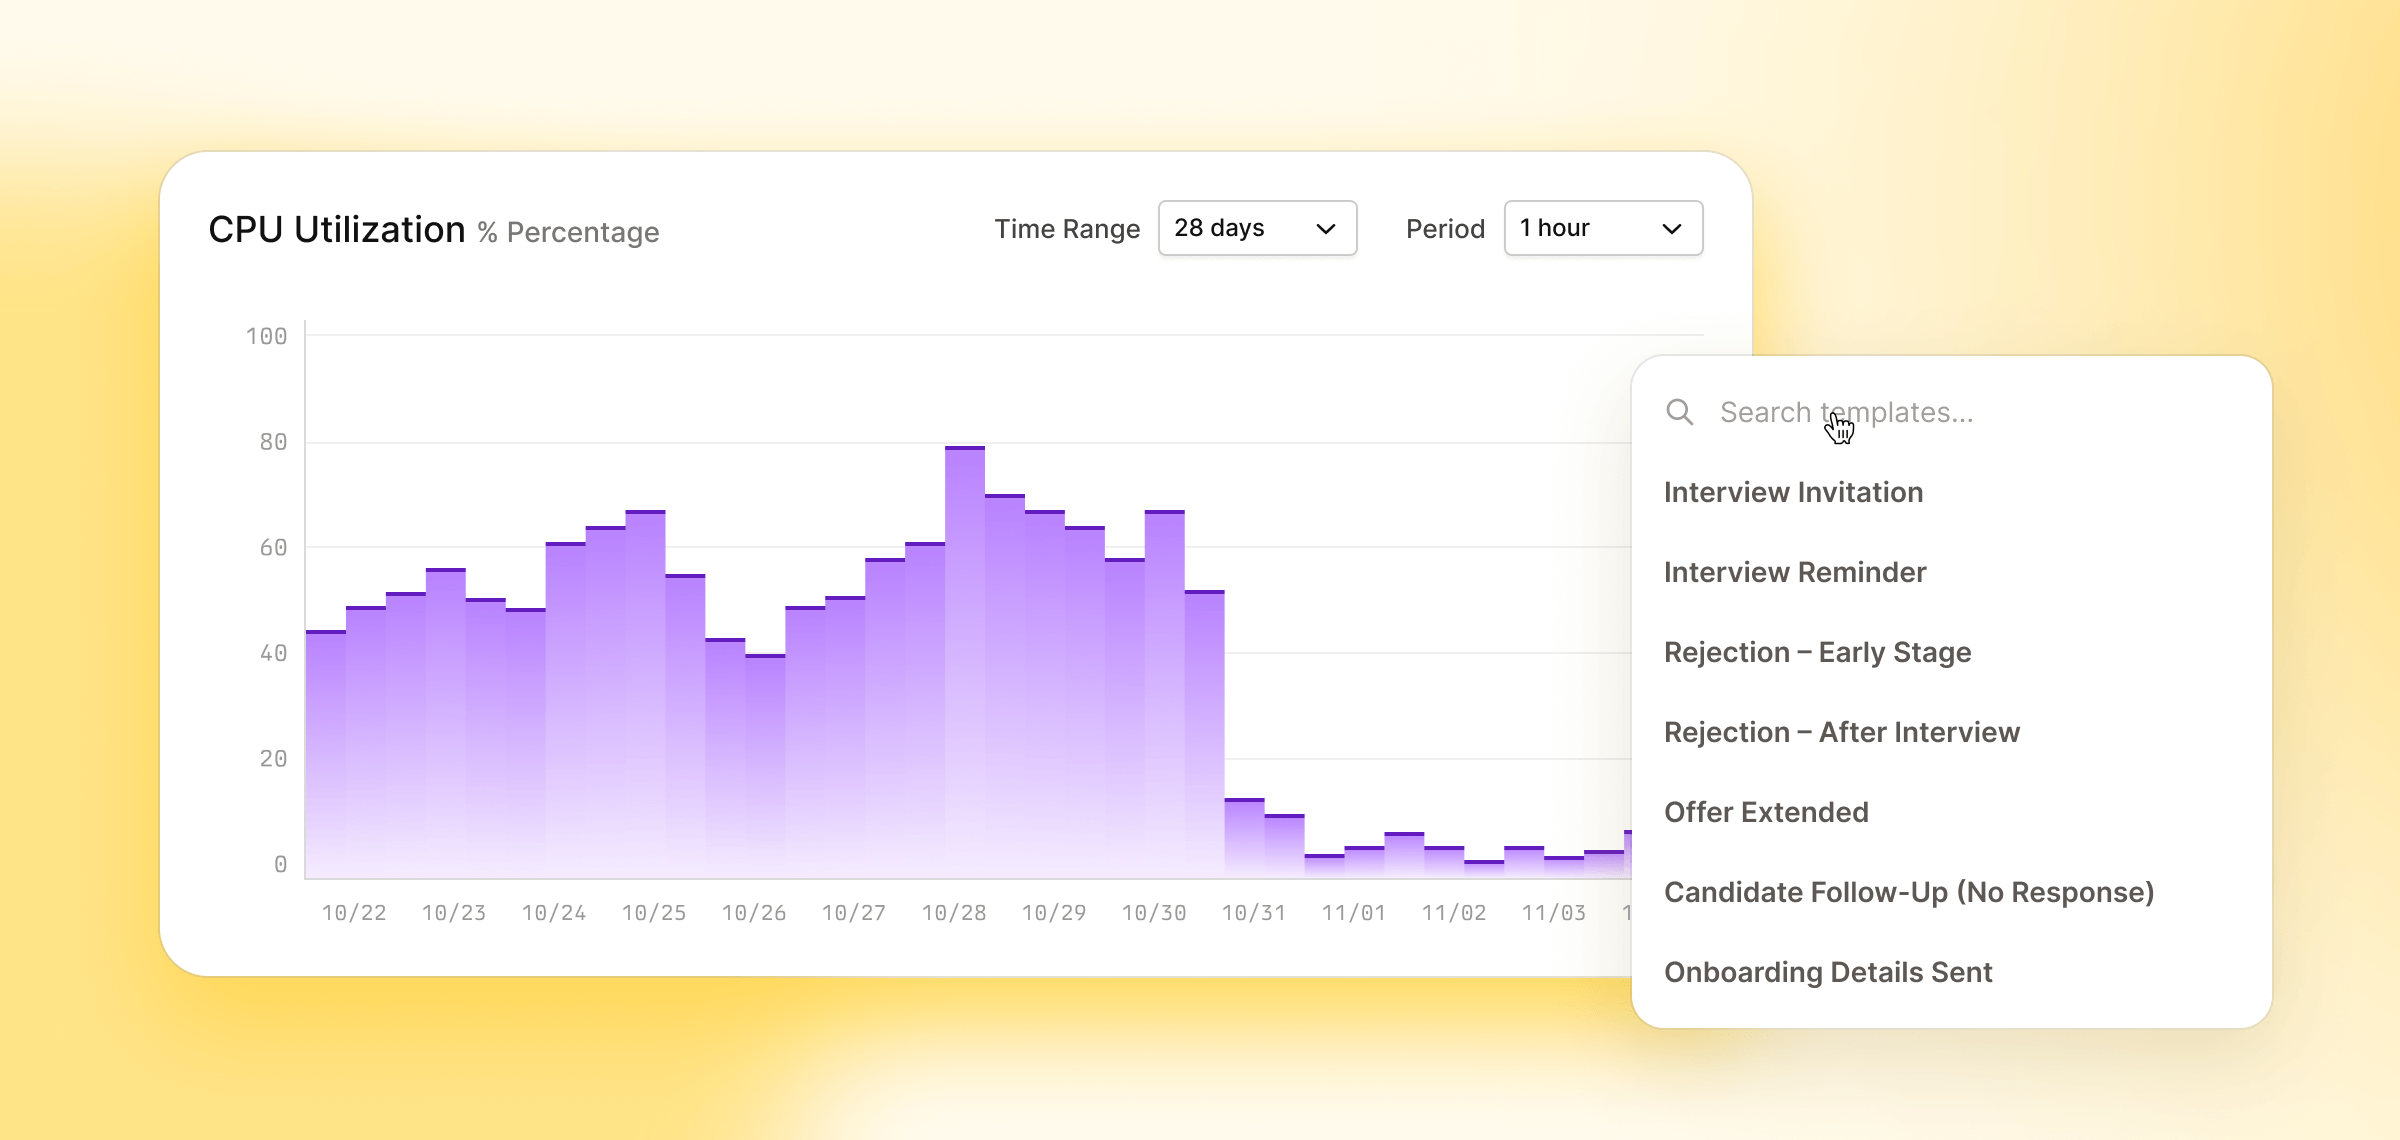Click the tallest chart bar at 10/28
2400x1140 pixels.
click(x=965, y=662)
